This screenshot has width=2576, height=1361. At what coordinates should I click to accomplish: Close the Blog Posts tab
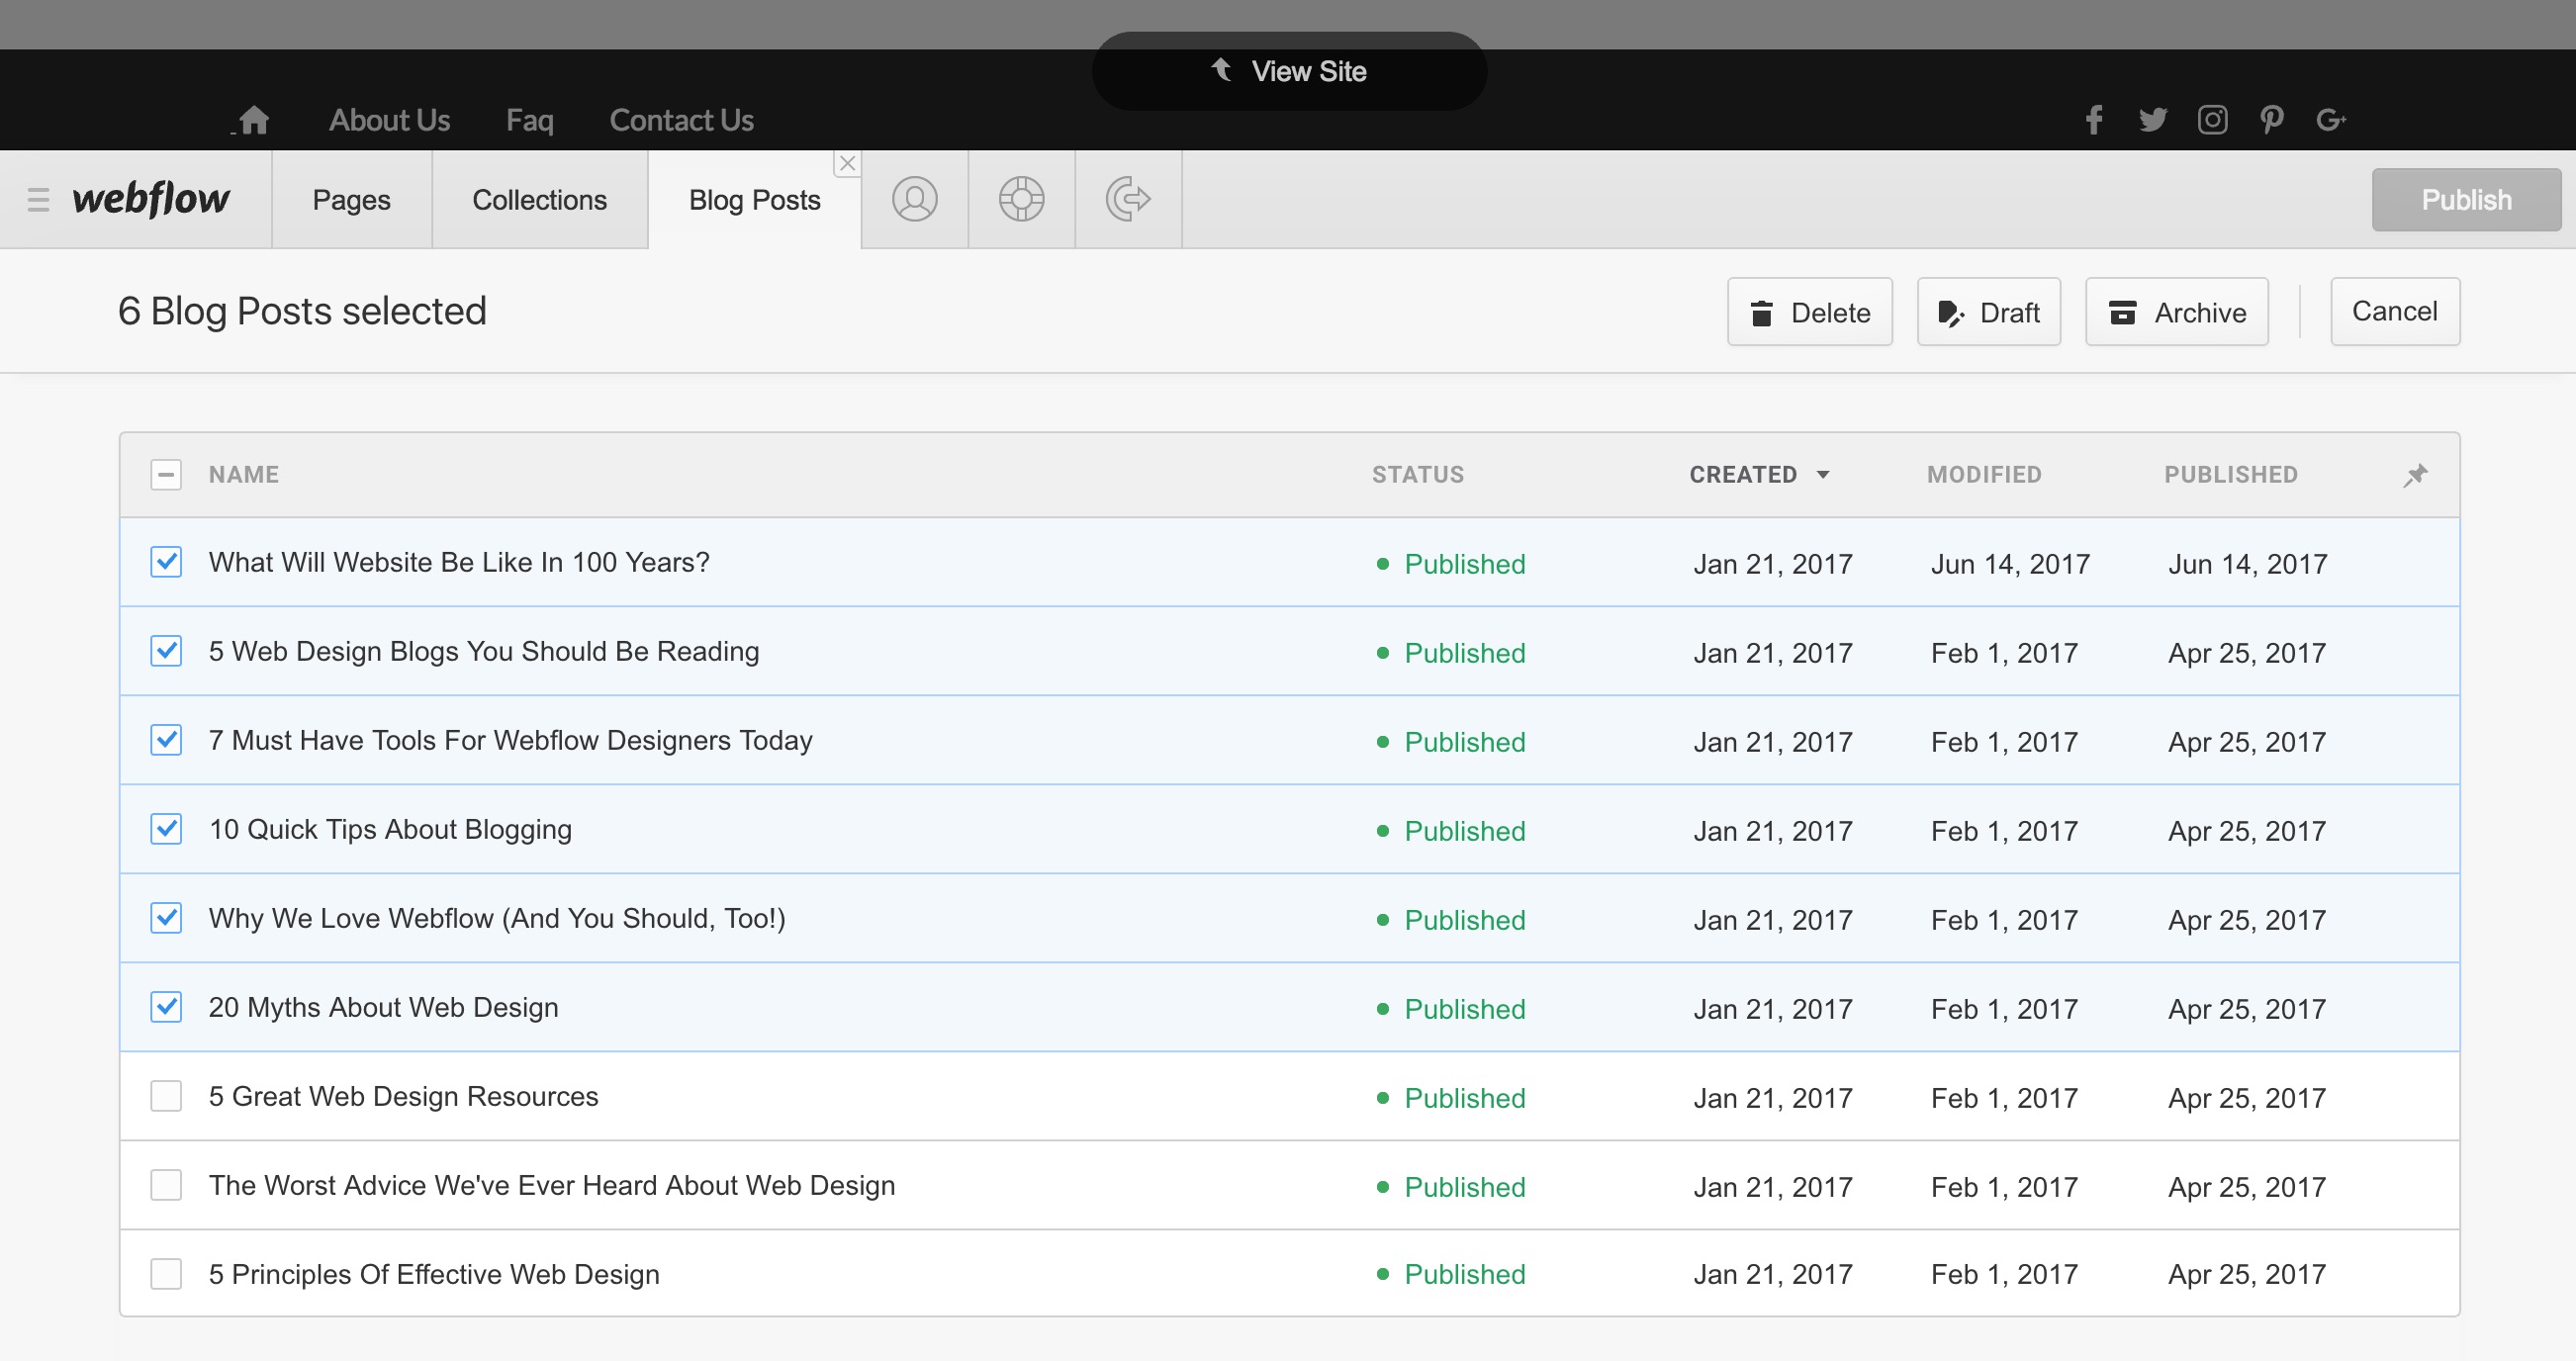(x=847, y=163)
